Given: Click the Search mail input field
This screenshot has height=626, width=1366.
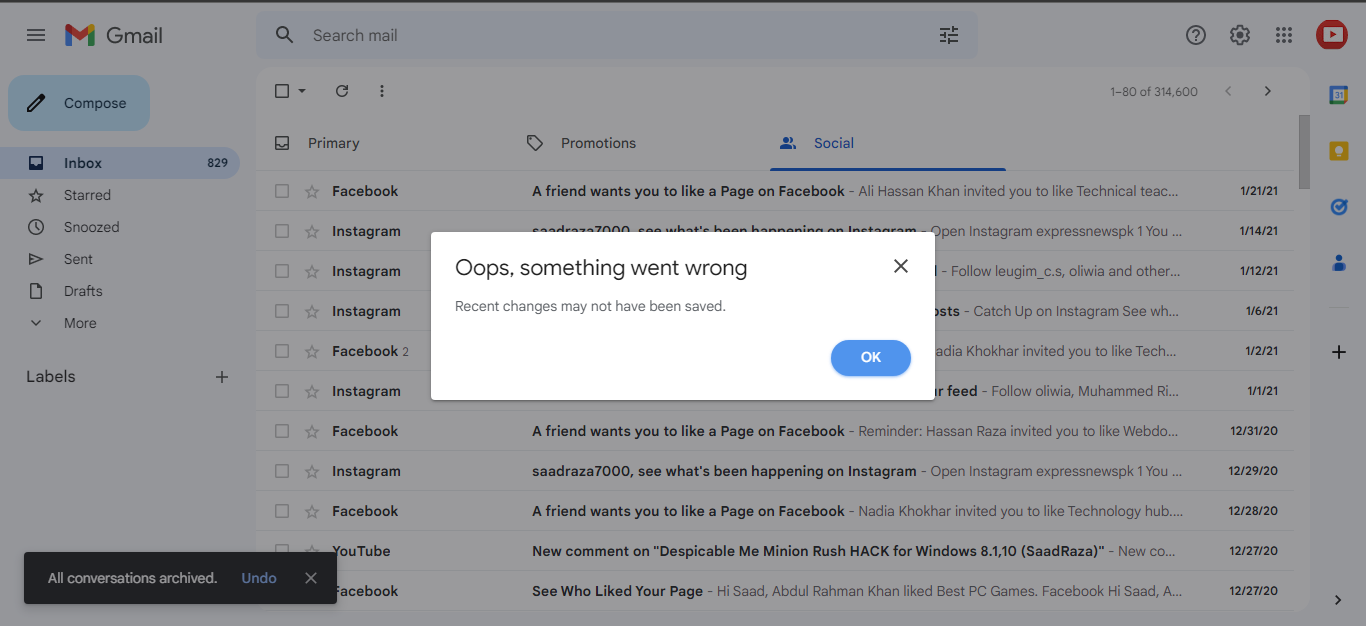Looking at the screenshot, I should 616,35.
